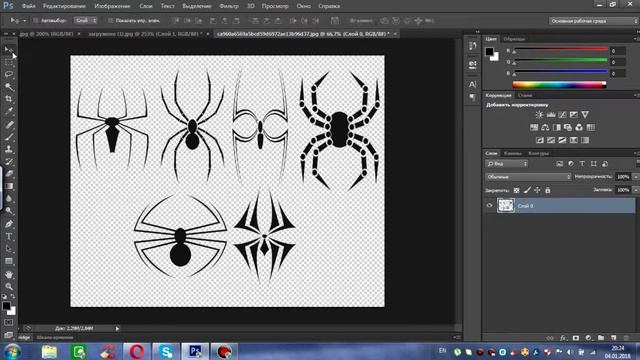This screenshot has height=360, width=640.
Task: Add Curves adjustment
Action: point(562,115)
